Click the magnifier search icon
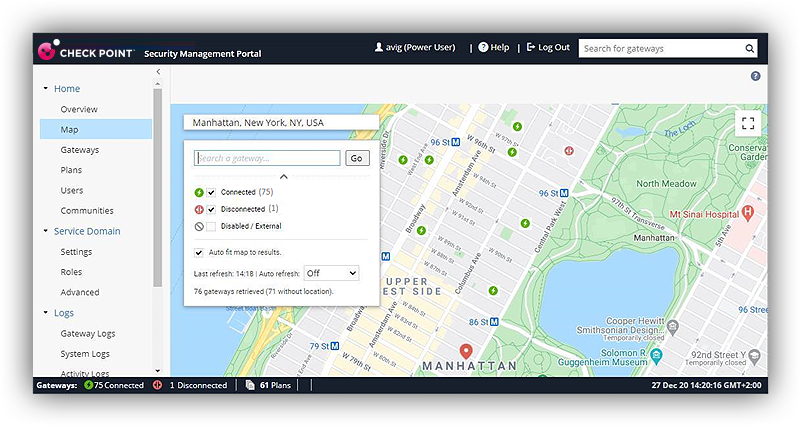This screenshot has height=426, width=800. tap(749, 48)
